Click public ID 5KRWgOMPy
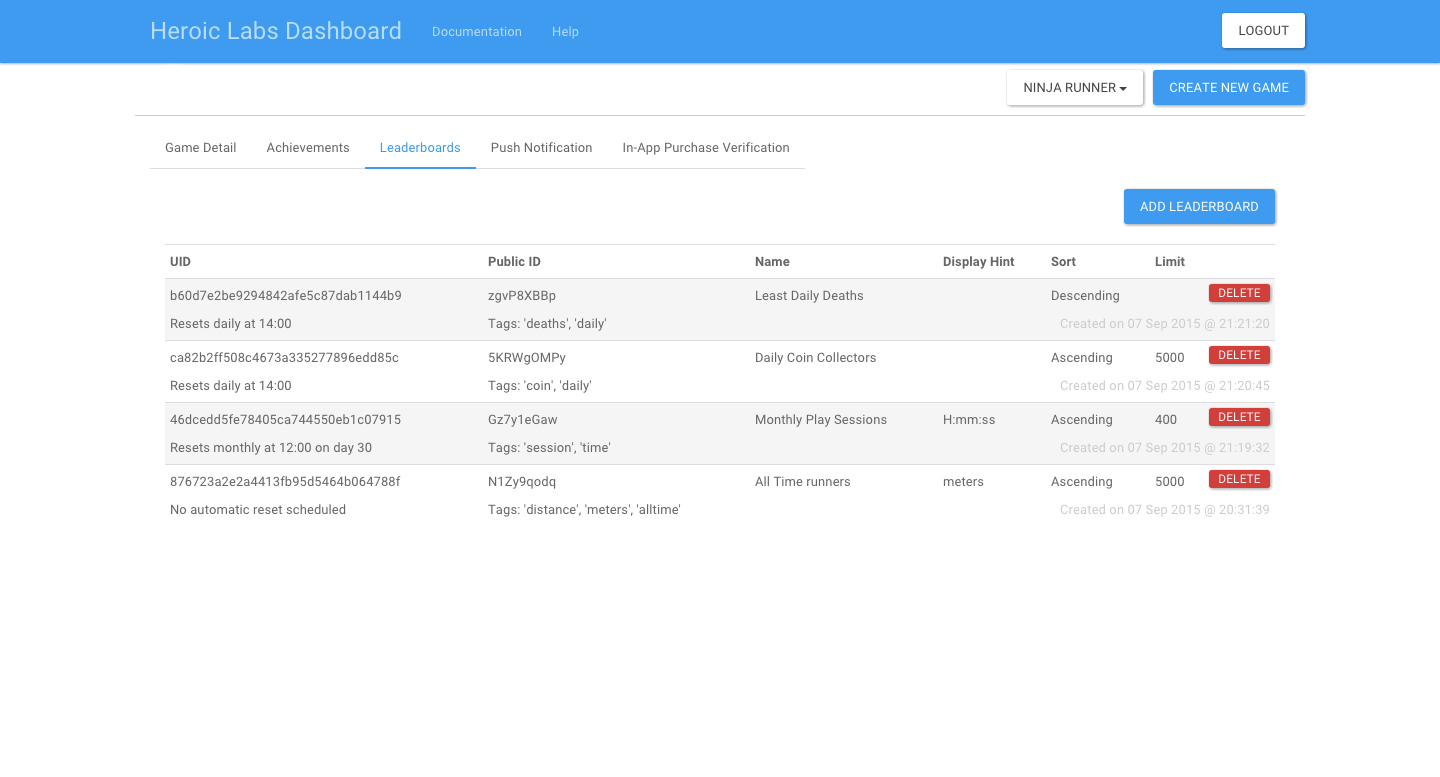This screenshot has width=1440, height=777. tap(527, 358)
